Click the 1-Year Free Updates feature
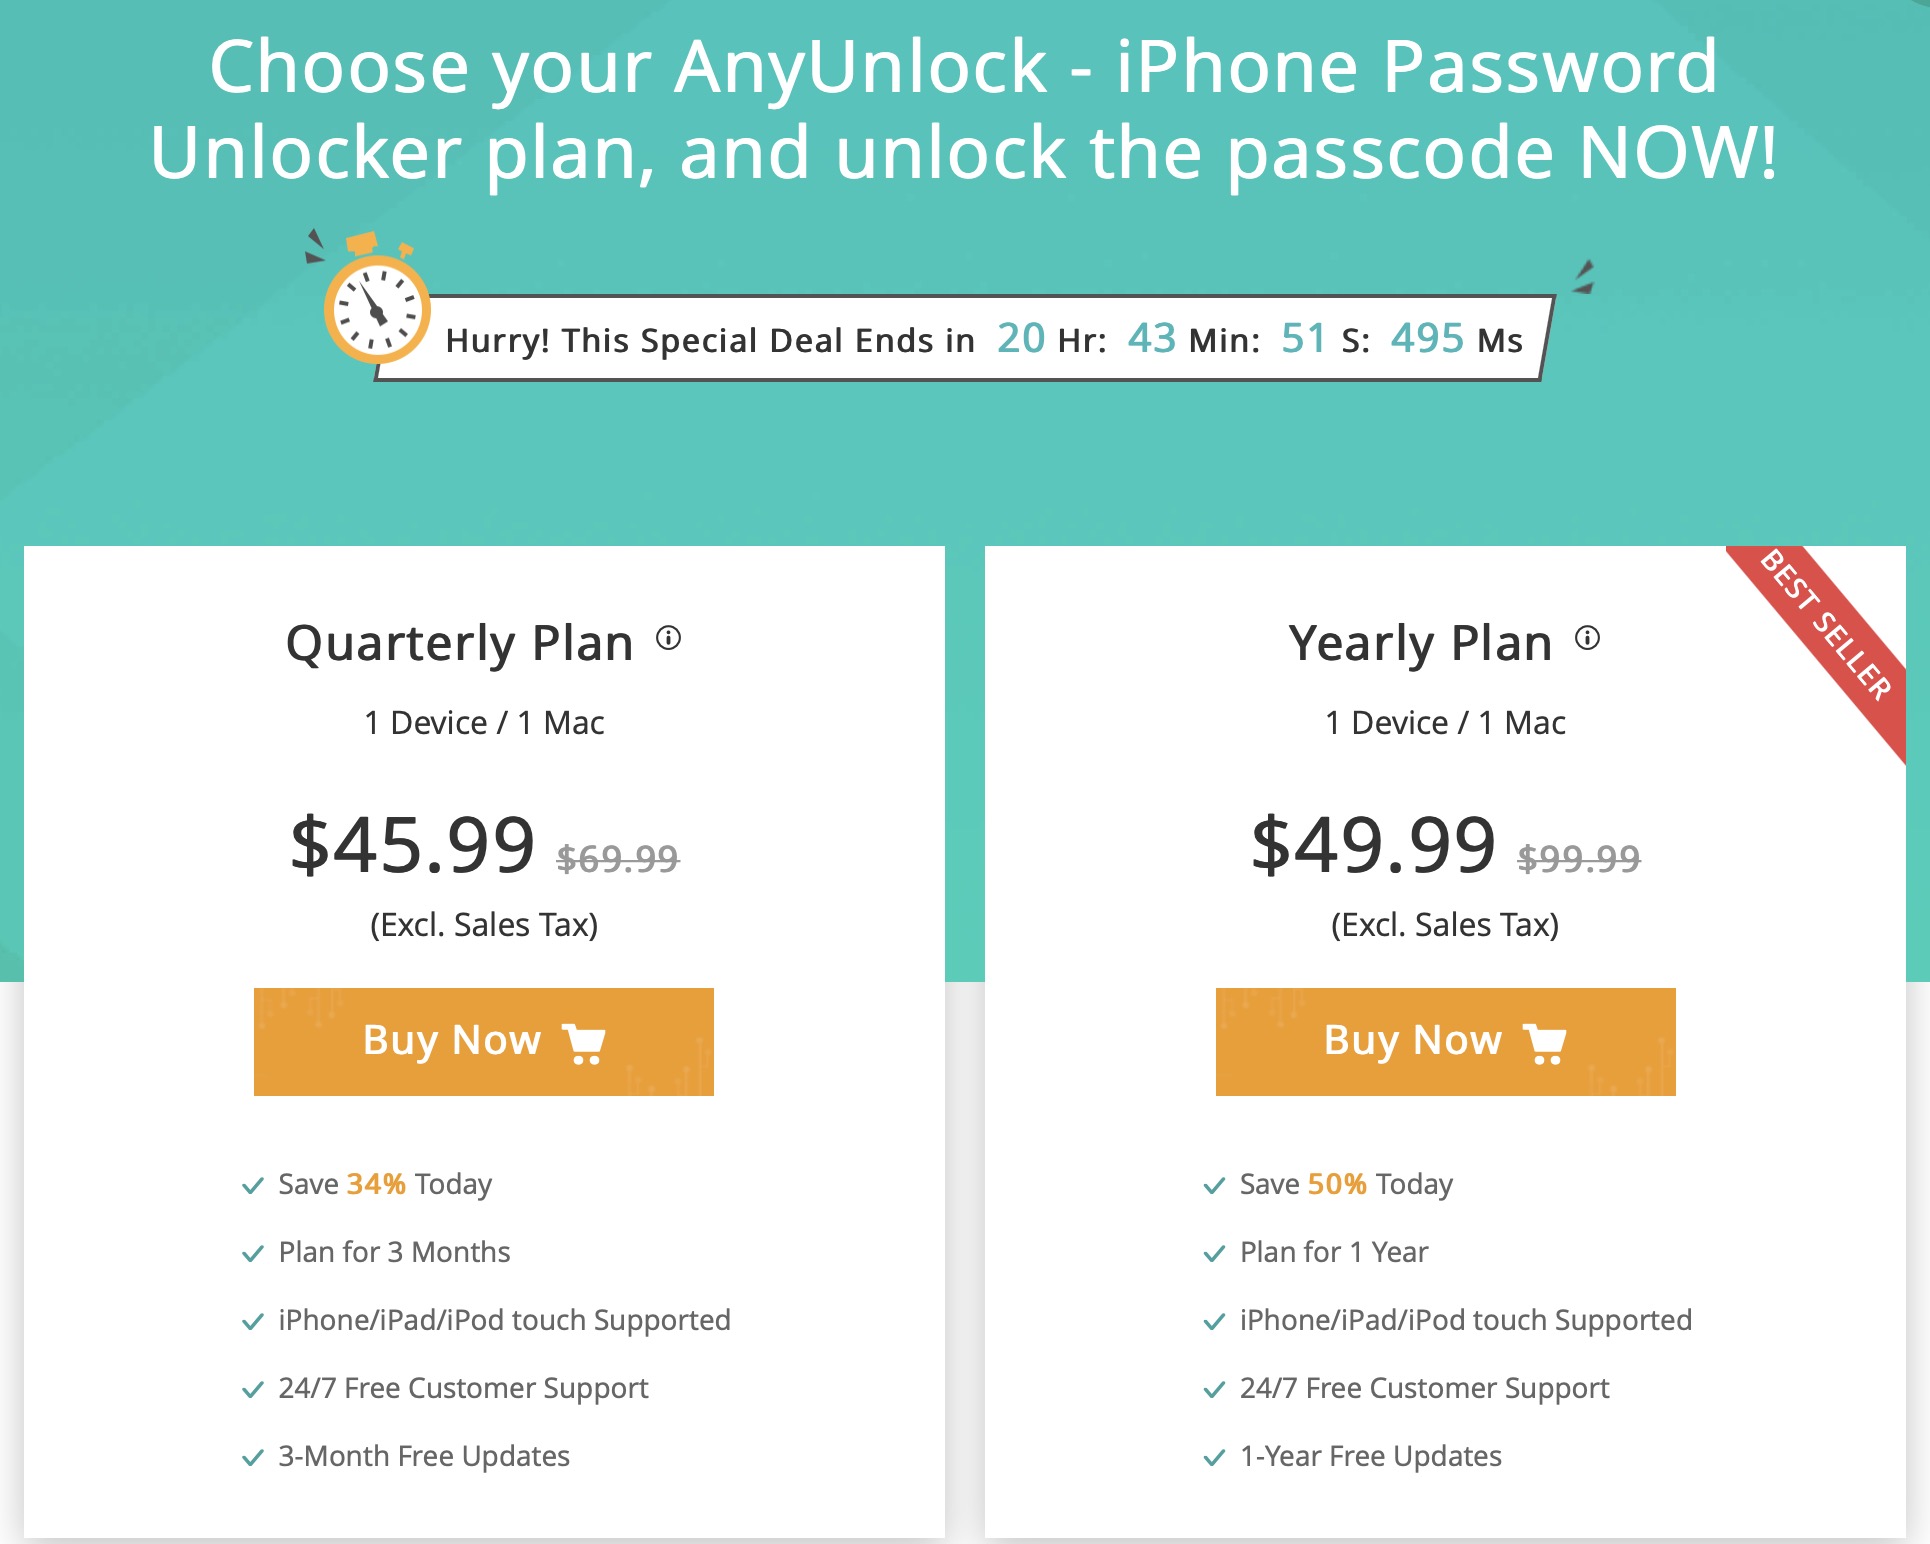Viewport: 1930px width, 1544px height. click(x=1370, y=1456)
